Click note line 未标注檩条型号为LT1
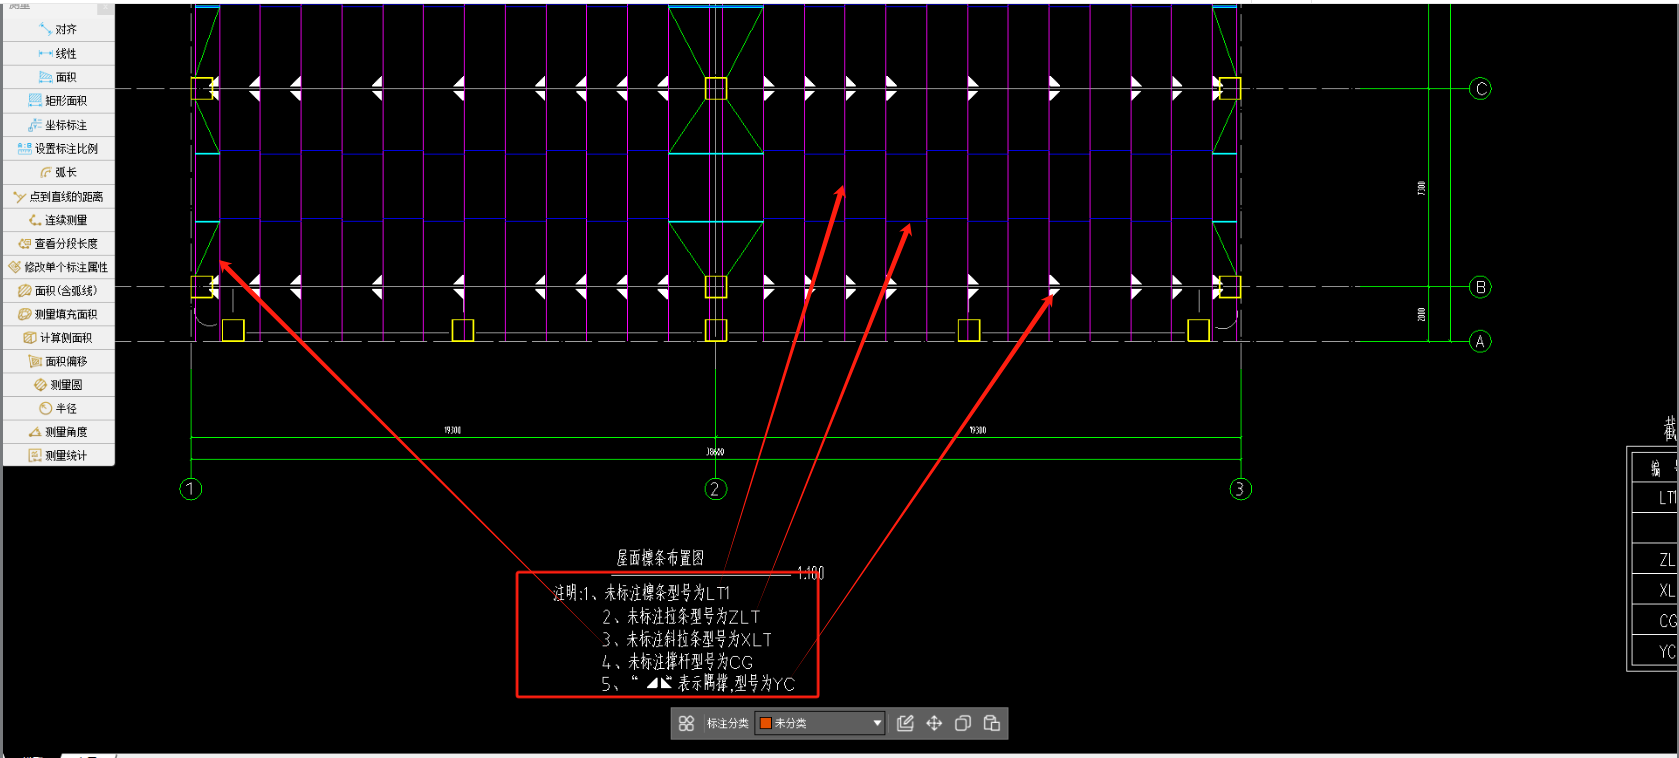 tap(667, 593)
